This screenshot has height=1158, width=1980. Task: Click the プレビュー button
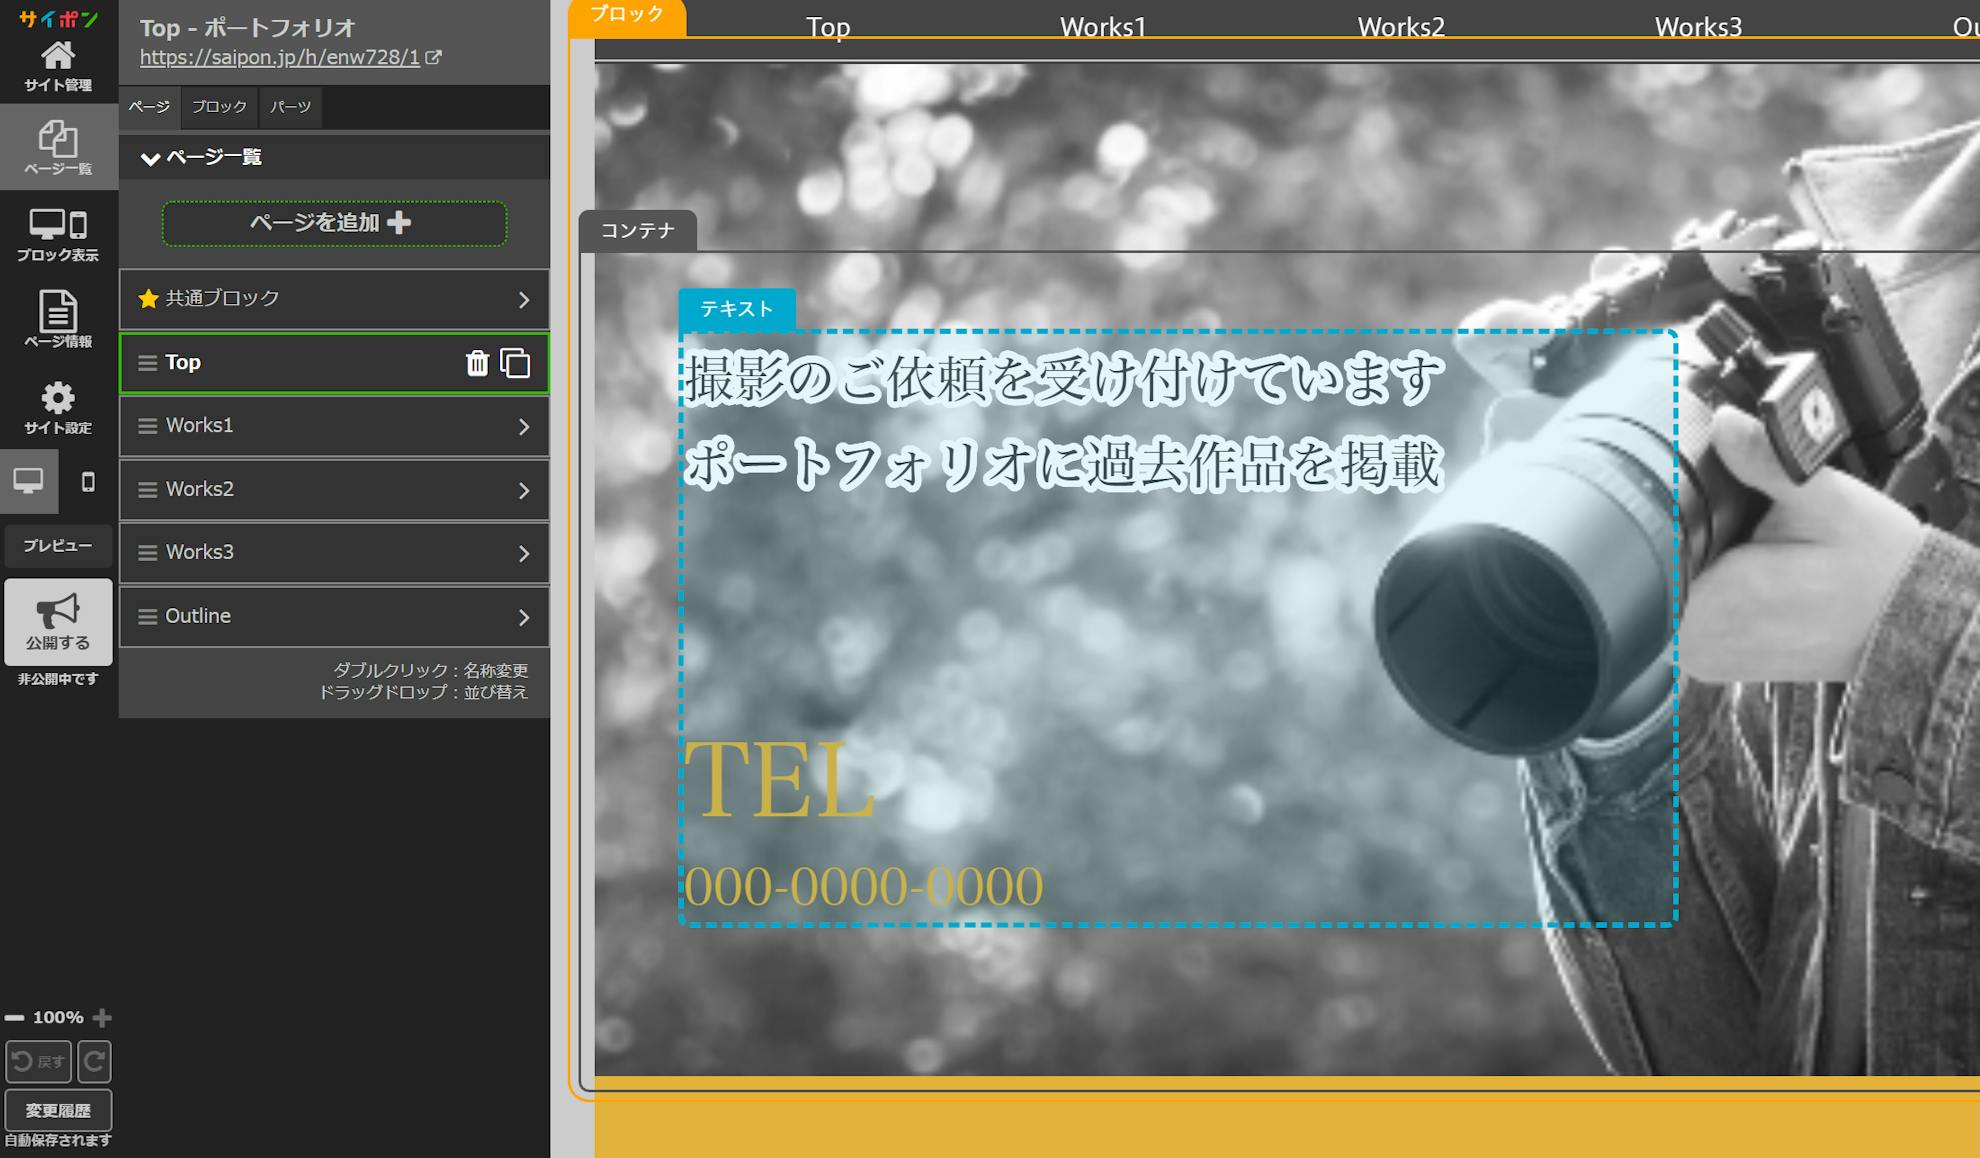click(58, 546)
